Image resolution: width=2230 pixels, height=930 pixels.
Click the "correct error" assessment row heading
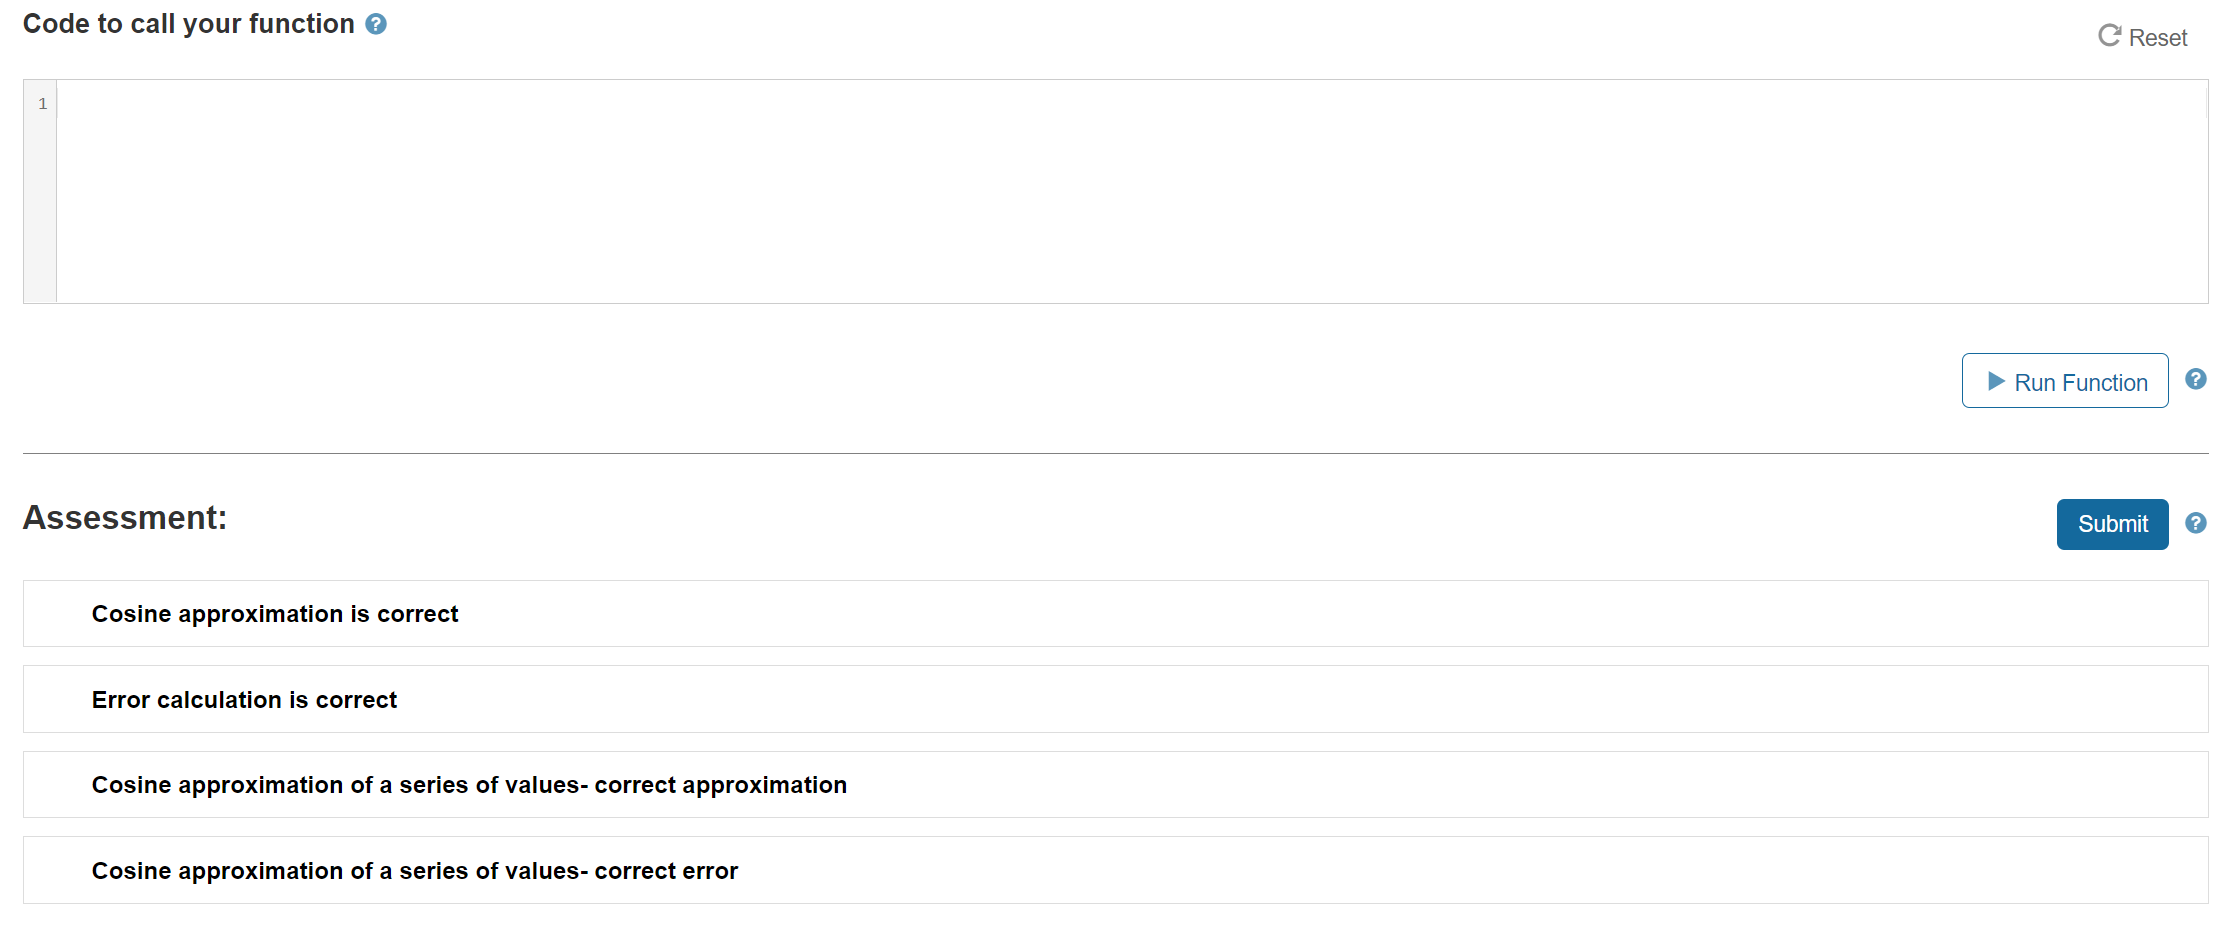coord(414,870)
